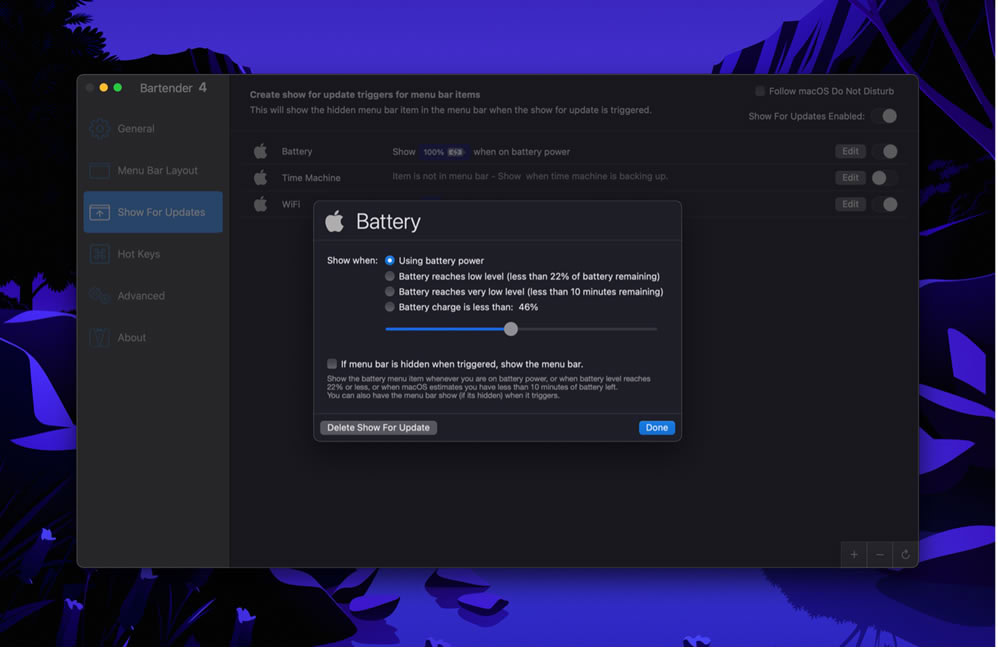Click the Time Machine row name
The width and height of the screenshot is (998, 648).
pos(311,178)
